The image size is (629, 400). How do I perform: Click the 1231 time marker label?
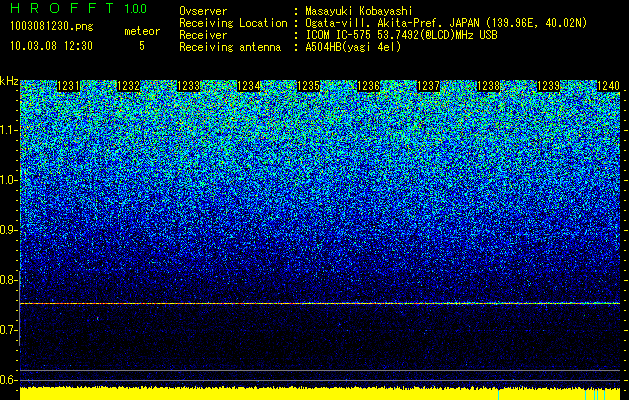pyautogui.click(x=69, y=86)
